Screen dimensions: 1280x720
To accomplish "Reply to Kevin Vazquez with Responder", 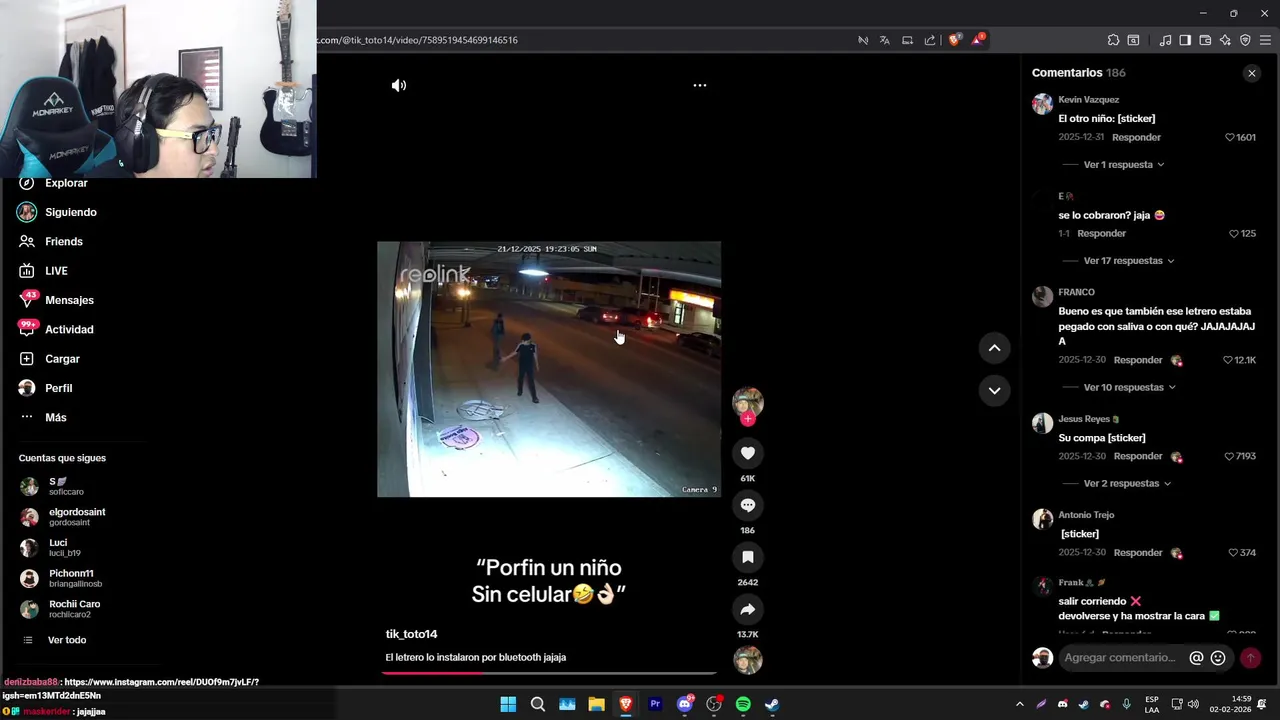I will tap(1136, 137).
